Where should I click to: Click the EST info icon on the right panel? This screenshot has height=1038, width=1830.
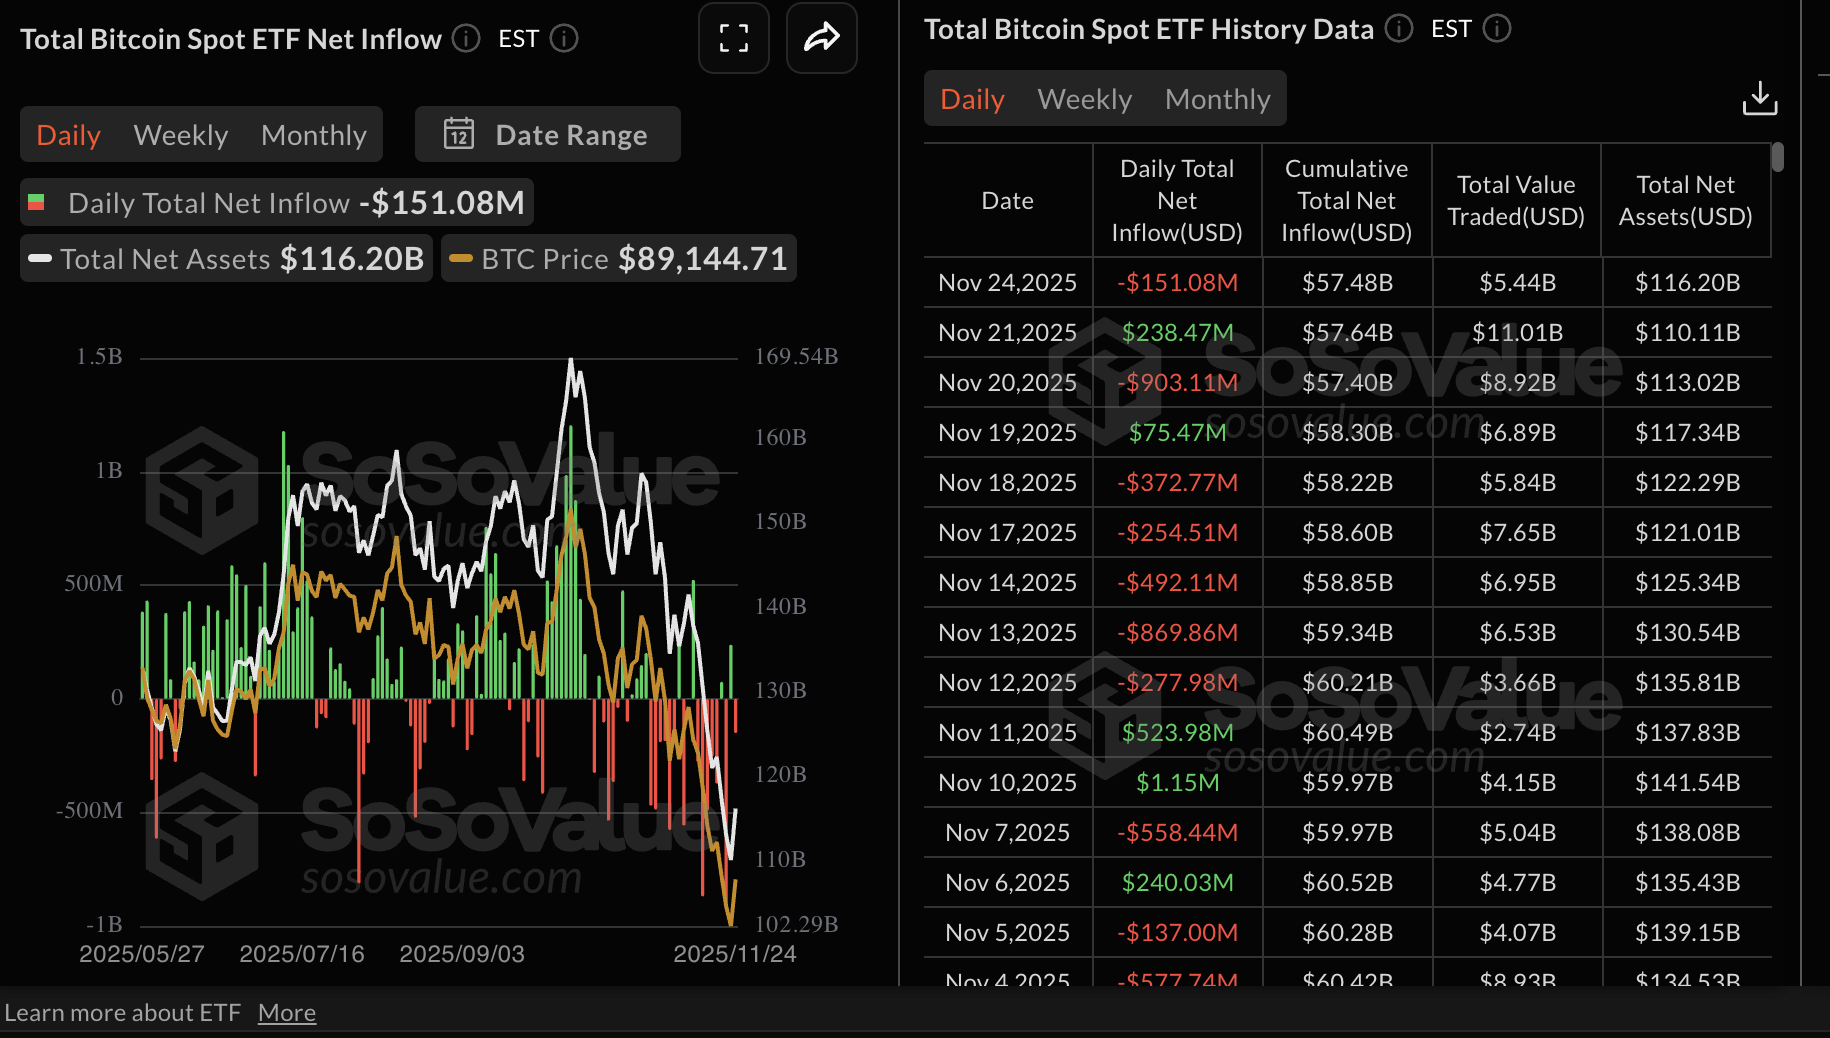point(1497,29)
